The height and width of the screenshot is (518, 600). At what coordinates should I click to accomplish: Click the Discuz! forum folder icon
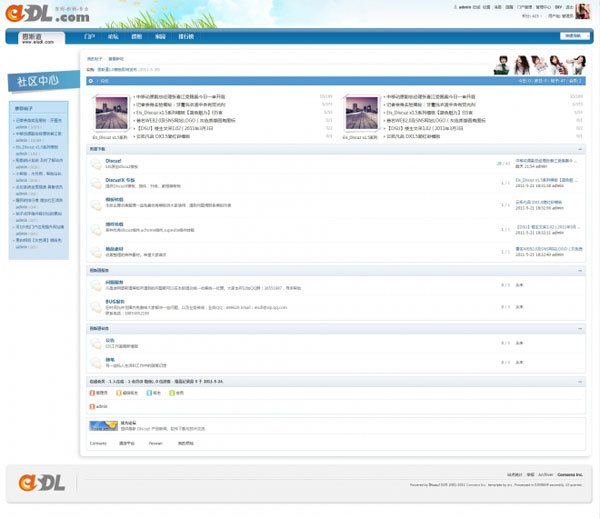95,162
